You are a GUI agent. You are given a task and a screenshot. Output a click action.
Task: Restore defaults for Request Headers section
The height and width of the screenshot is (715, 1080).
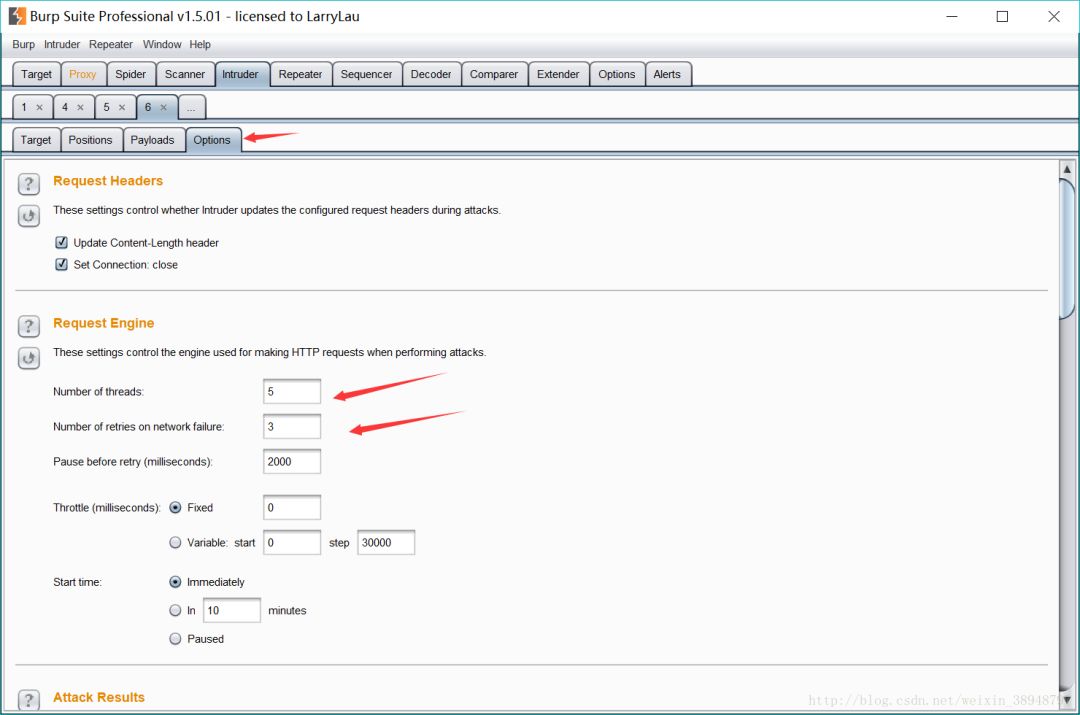(28, 216)
